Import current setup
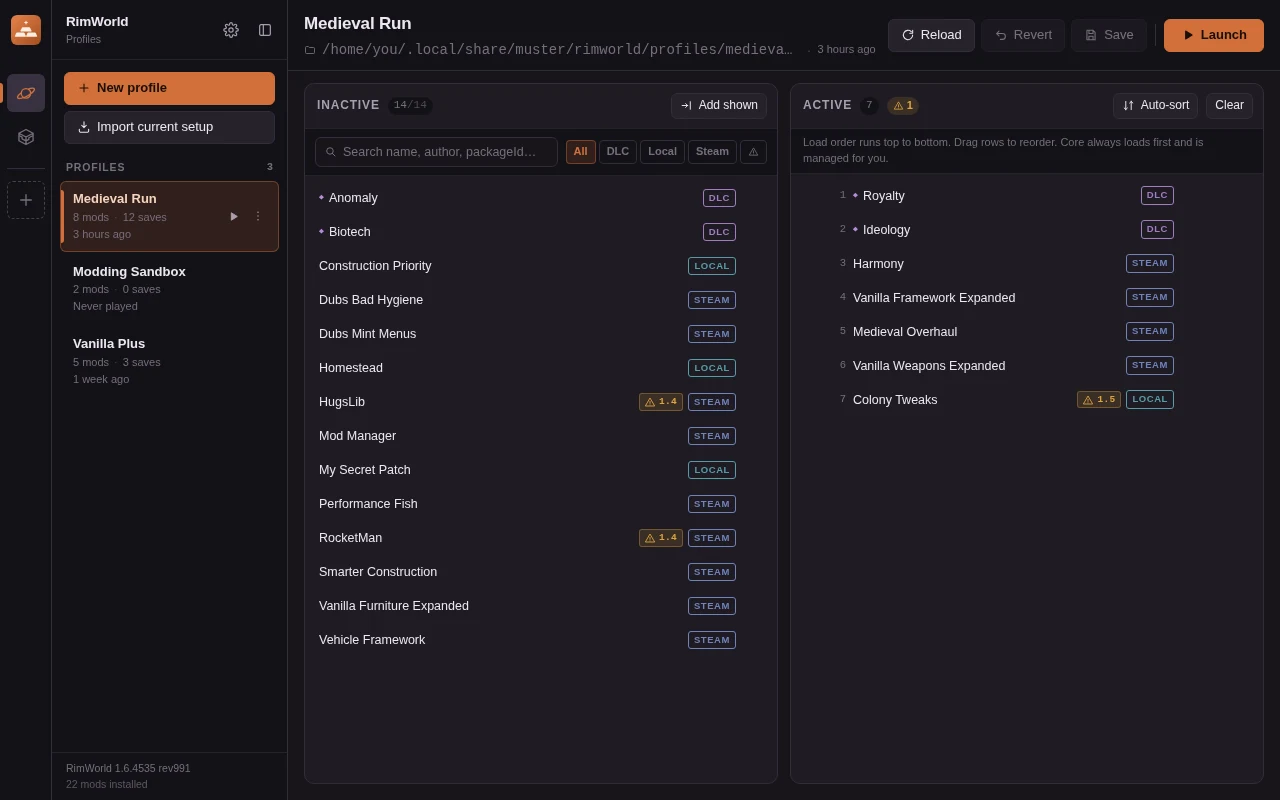 point(169,127)
